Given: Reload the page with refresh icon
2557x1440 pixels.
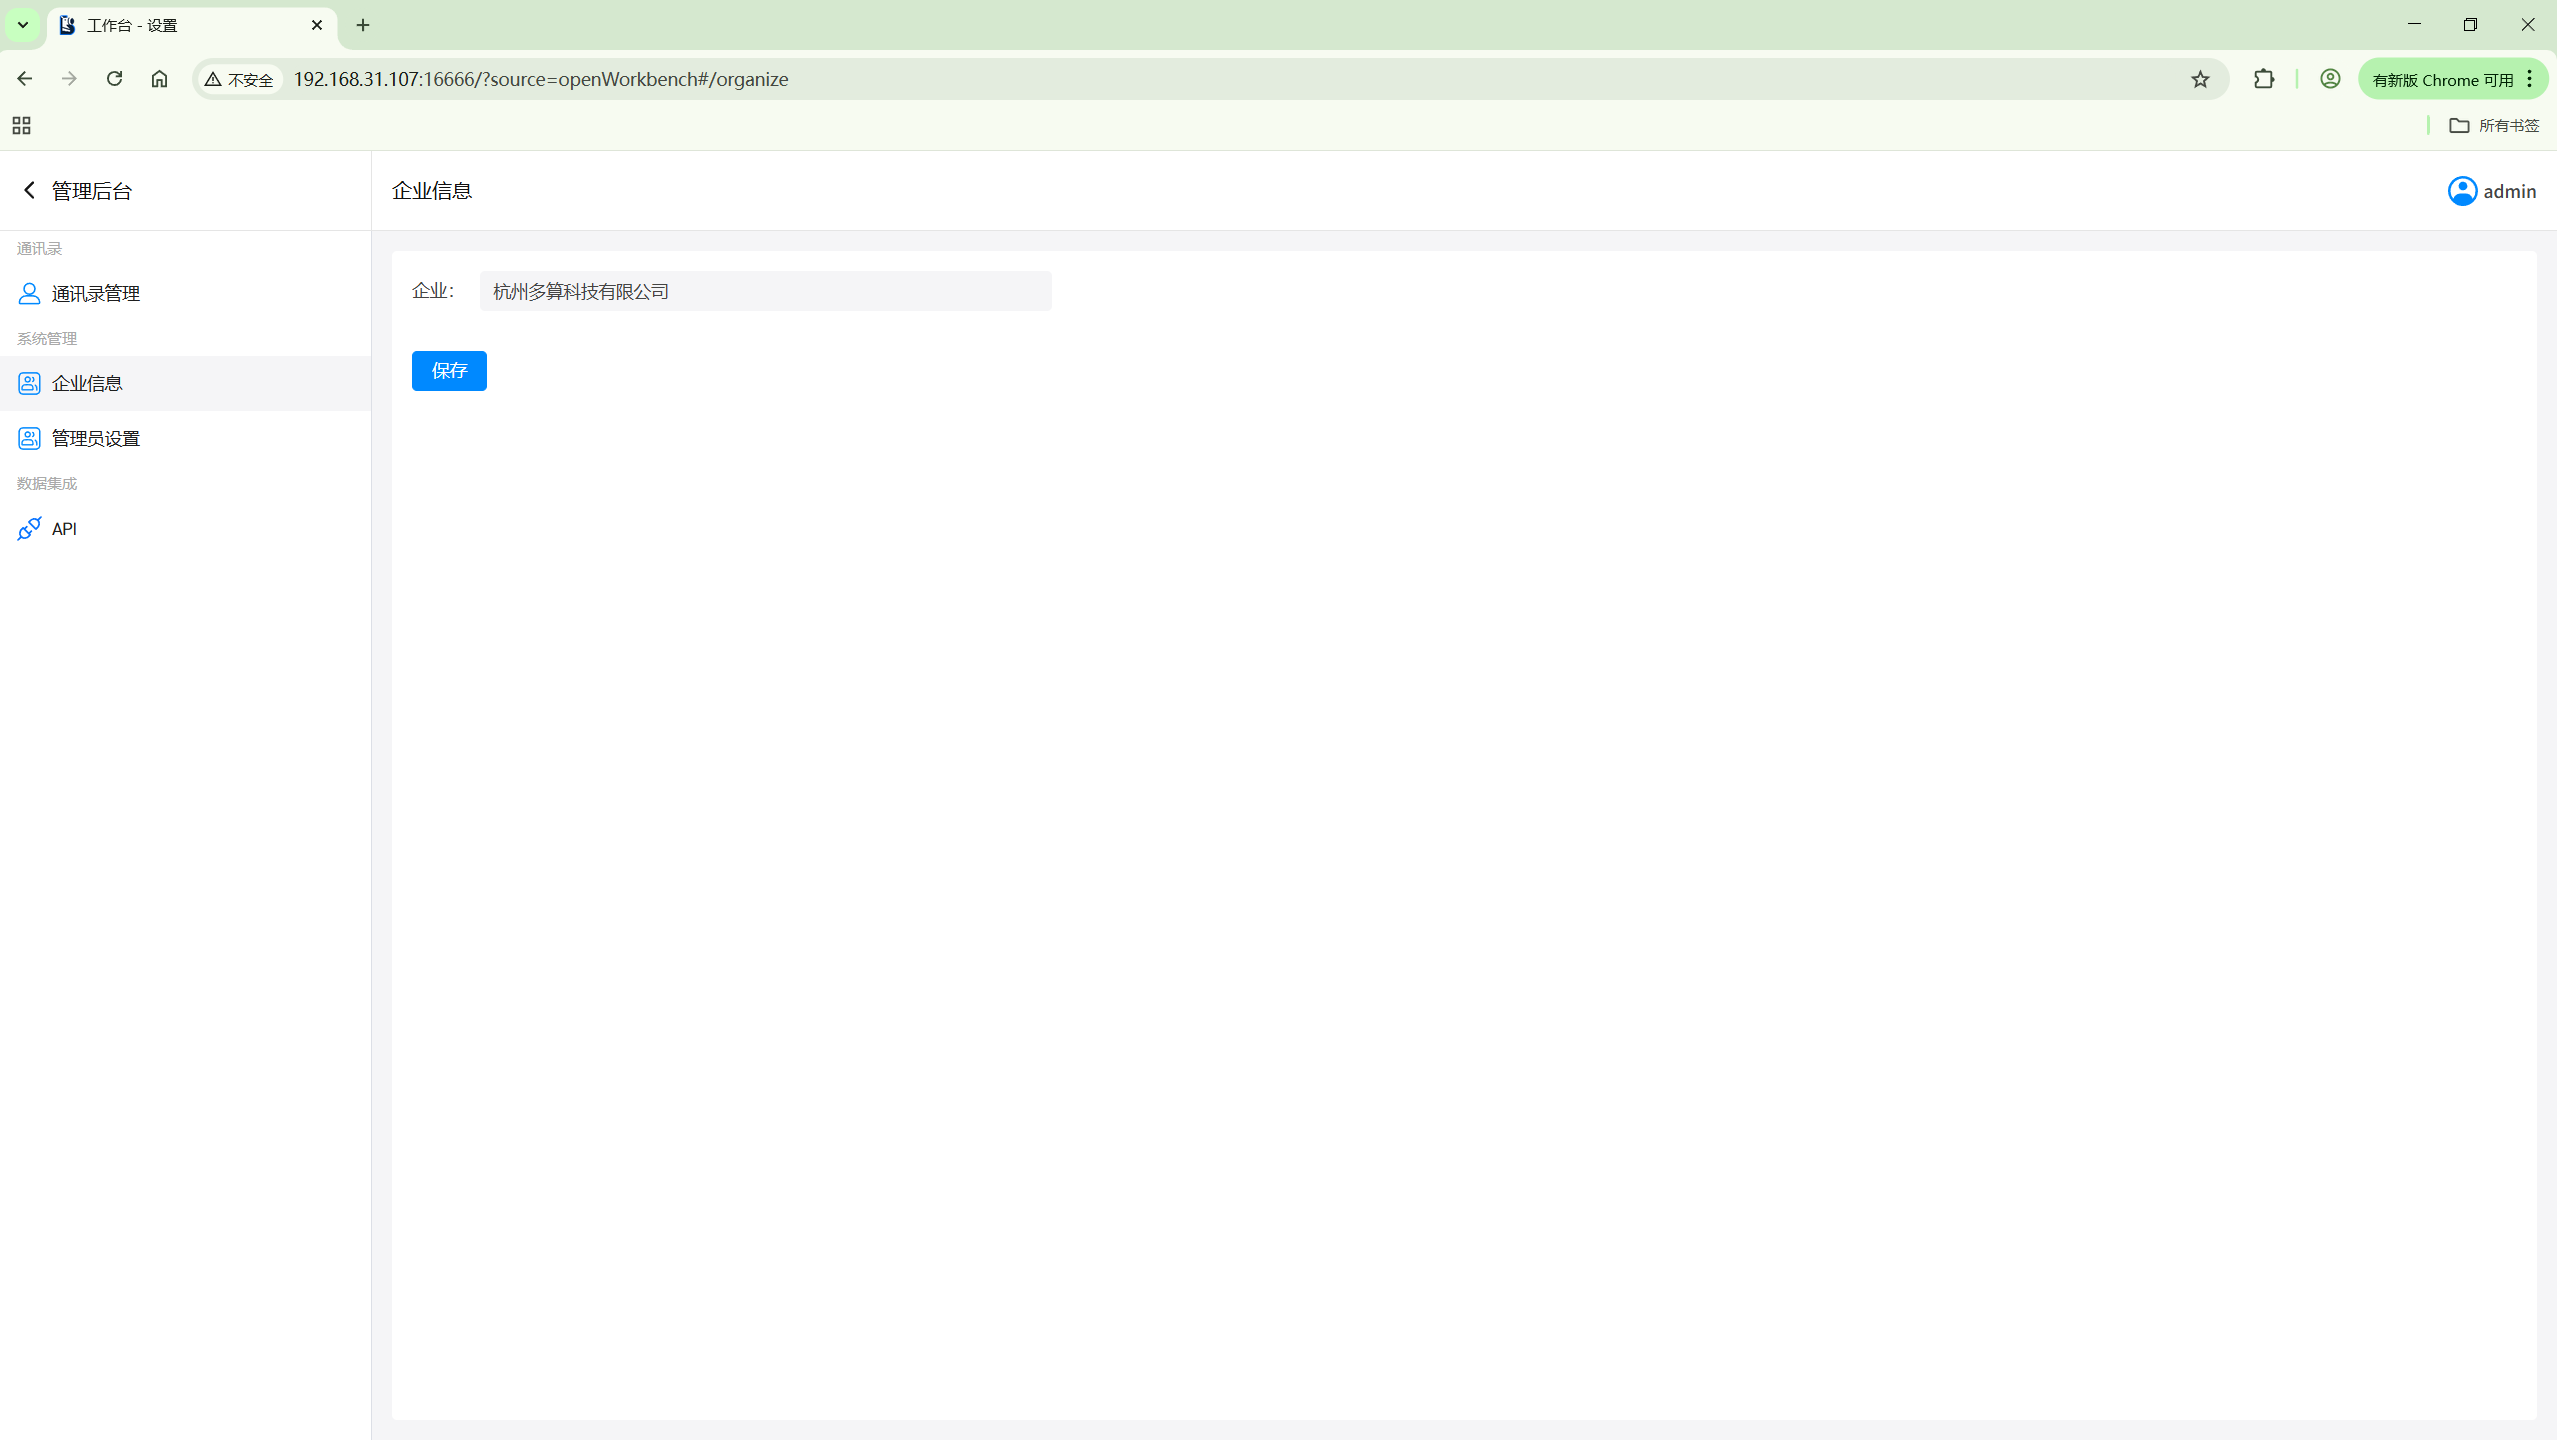Looking at the screenshot, I should (x=114, y=79).
